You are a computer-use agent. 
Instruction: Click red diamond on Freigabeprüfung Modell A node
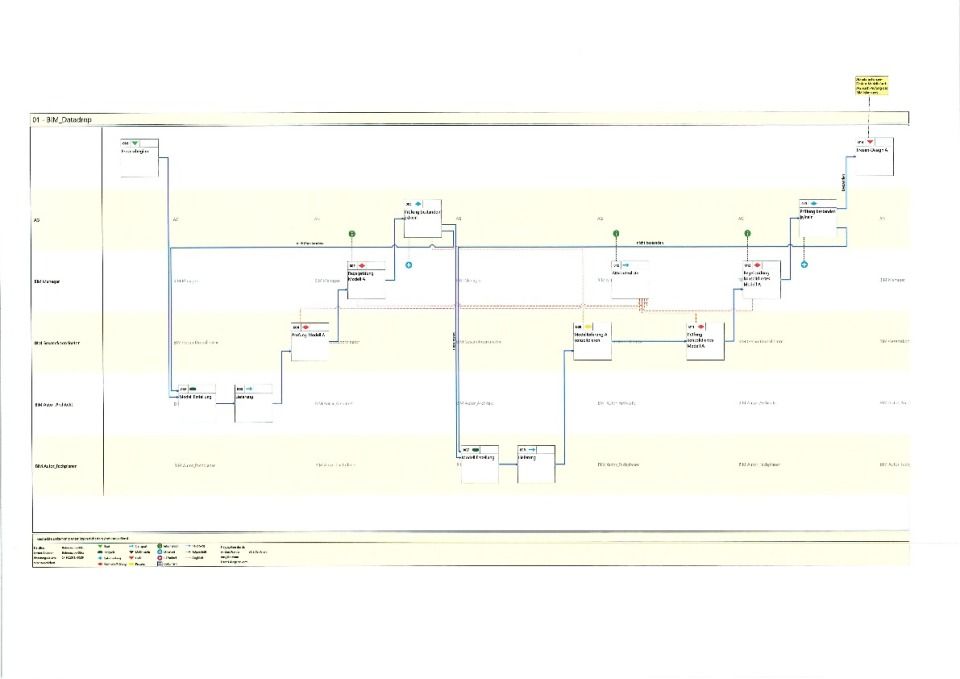click(x=362, y=266)
